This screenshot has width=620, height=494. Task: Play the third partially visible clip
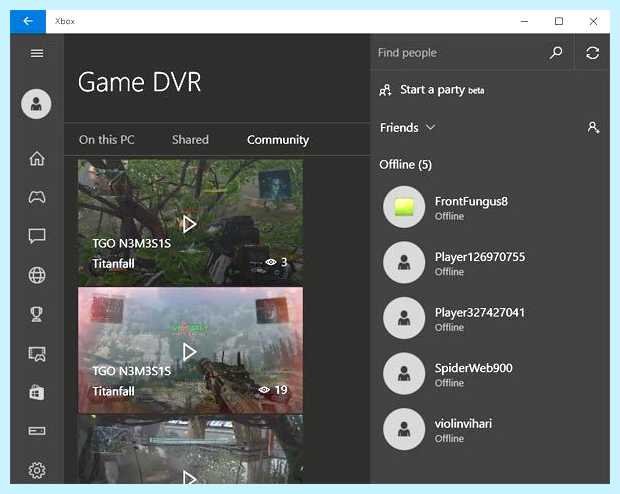pos(189,477)
